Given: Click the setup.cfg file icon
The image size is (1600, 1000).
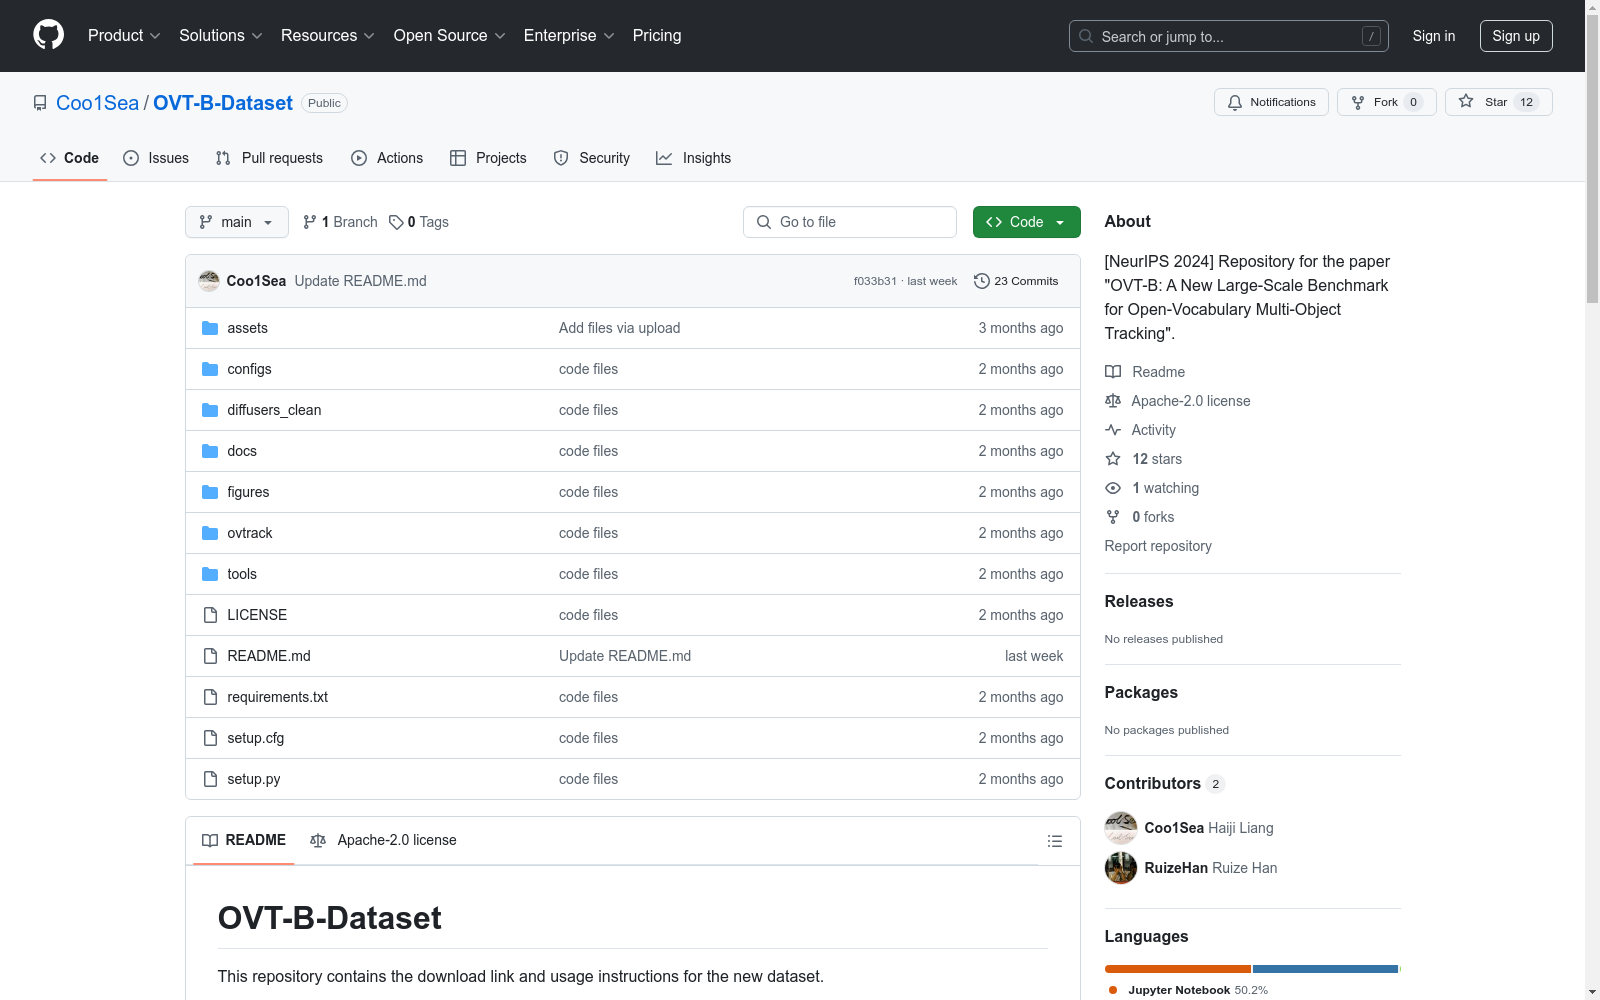Looking at the screenshot, I should click(210, 738).
